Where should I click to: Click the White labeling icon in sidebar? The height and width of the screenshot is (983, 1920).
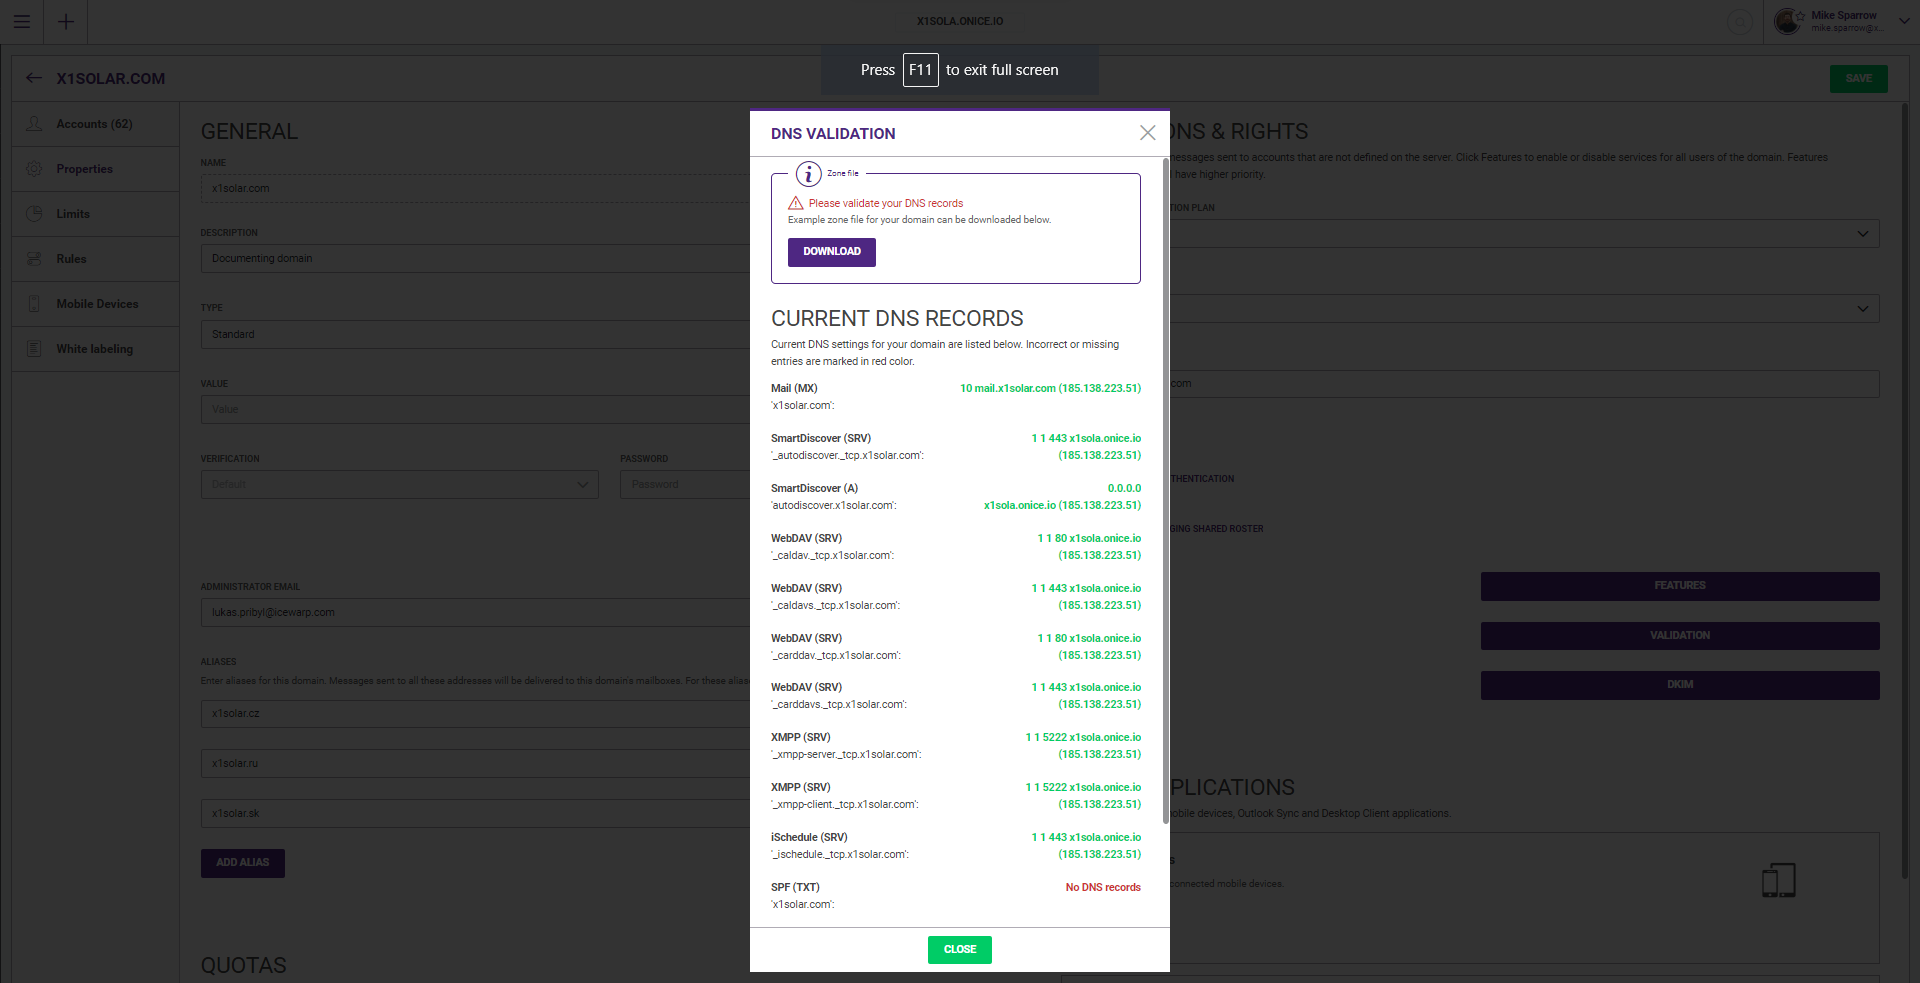pos(34,349)
